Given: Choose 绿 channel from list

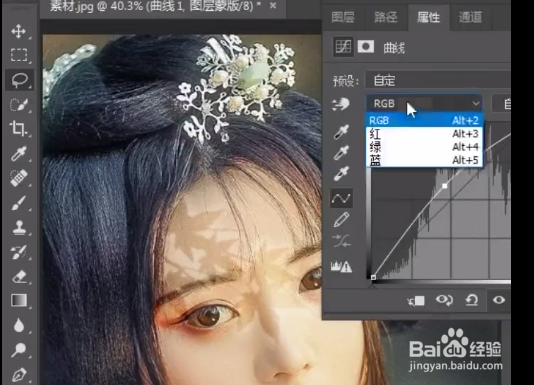Looking at the screenshot, I should pos(424,147).
